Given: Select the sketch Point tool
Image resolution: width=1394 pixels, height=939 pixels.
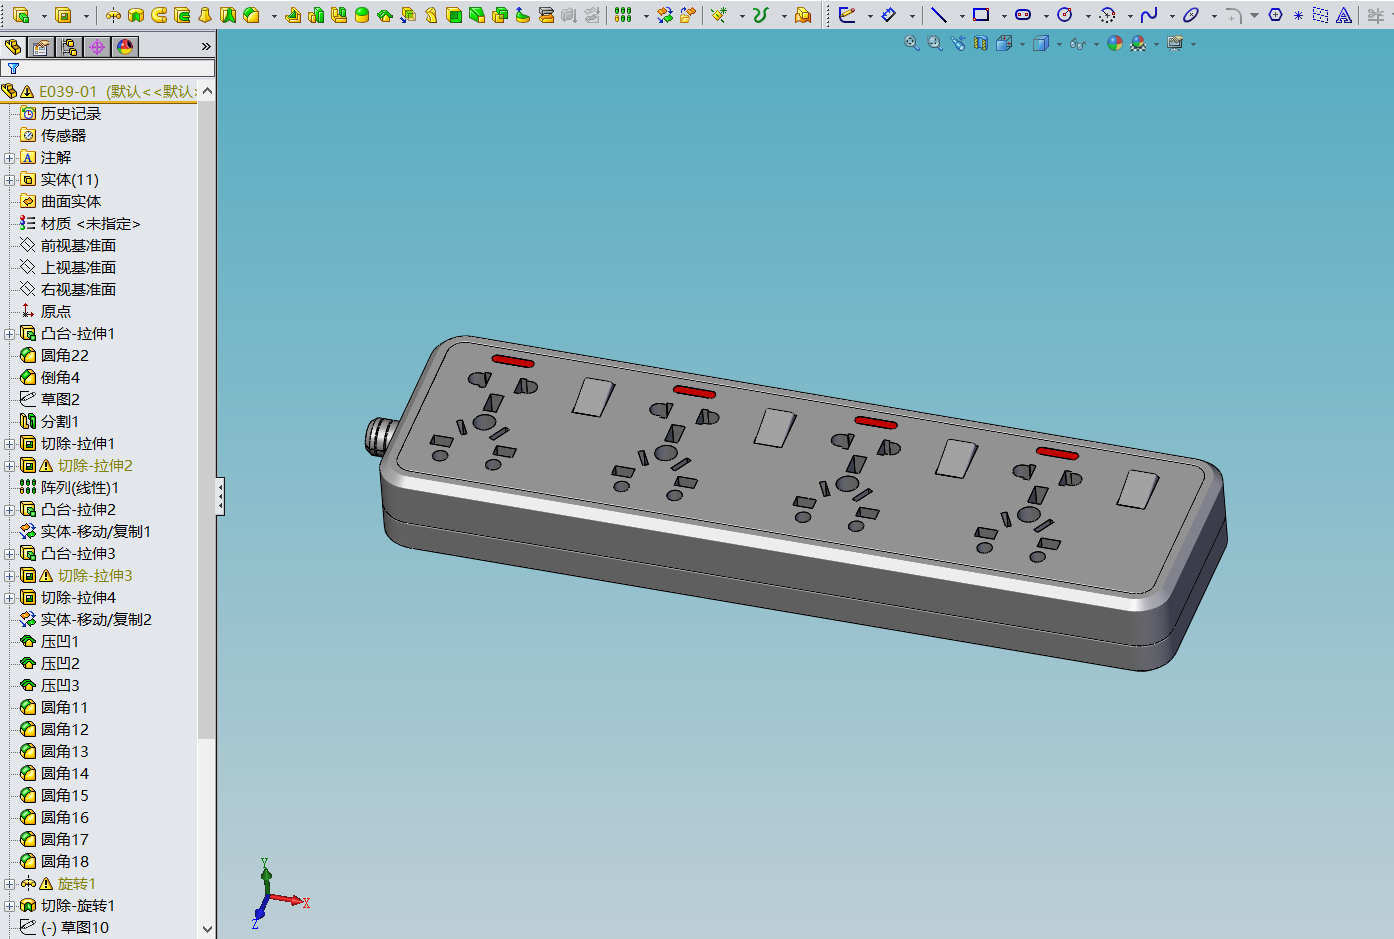Looking at the screenshot, I should [1298, 15].
